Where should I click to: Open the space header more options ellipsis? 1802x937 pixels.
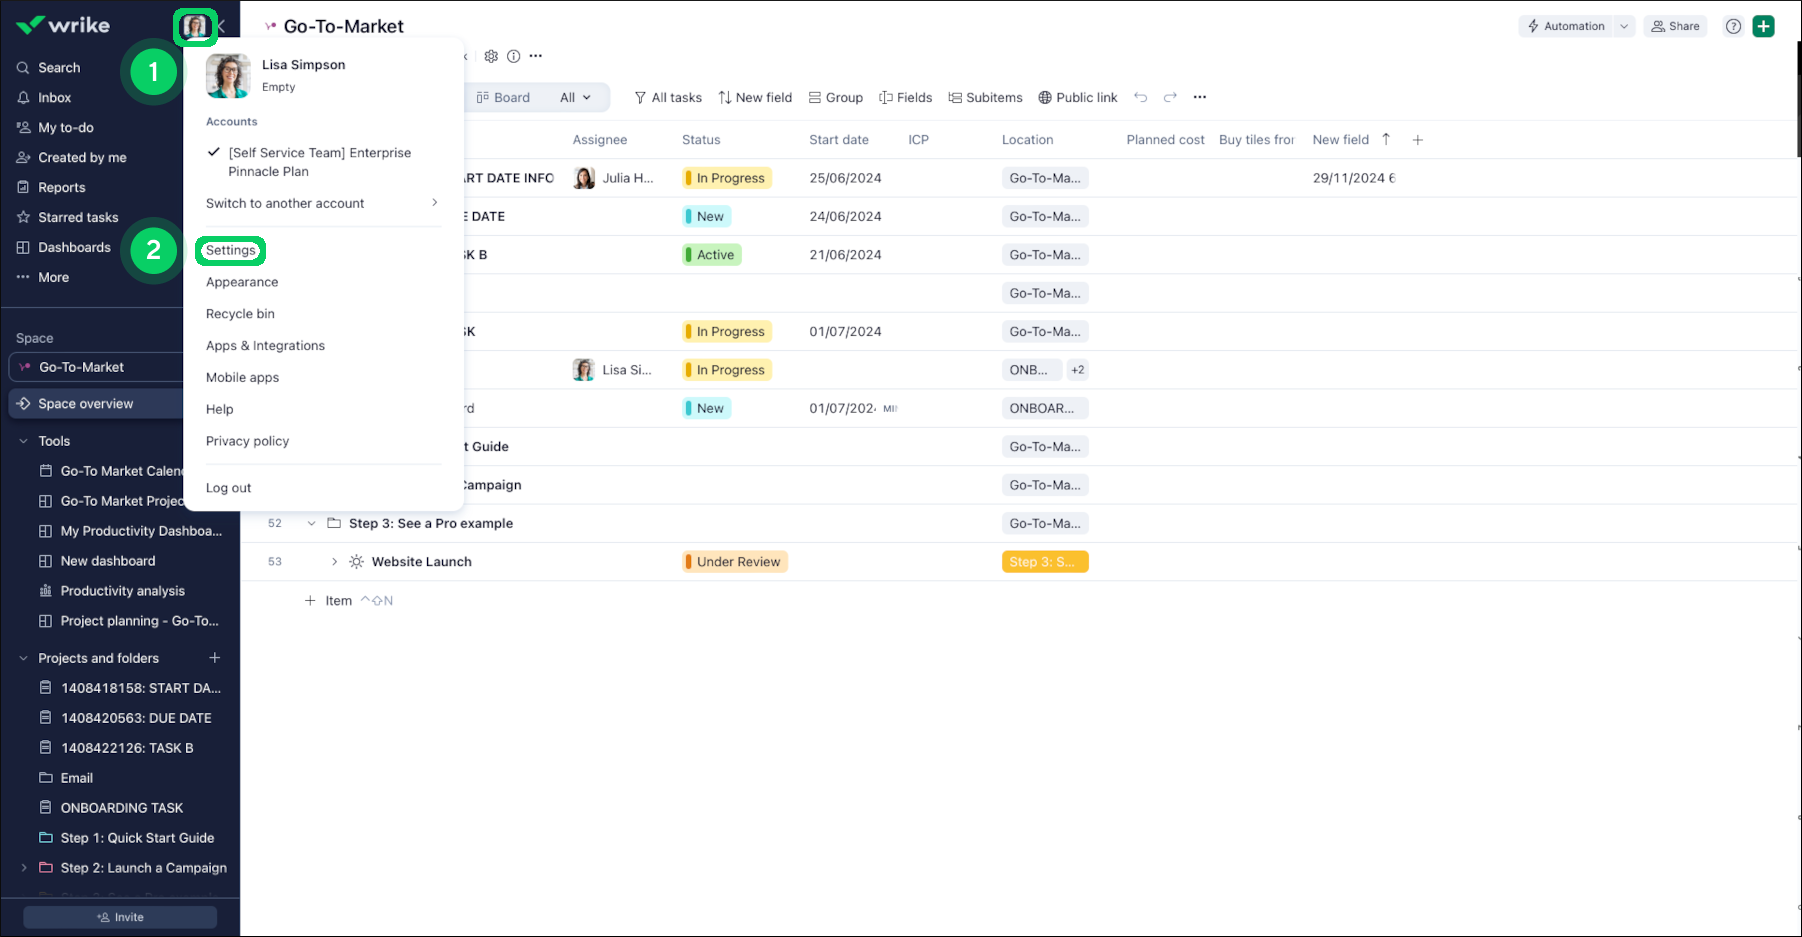pyautogui.click(x=536, y=56)
